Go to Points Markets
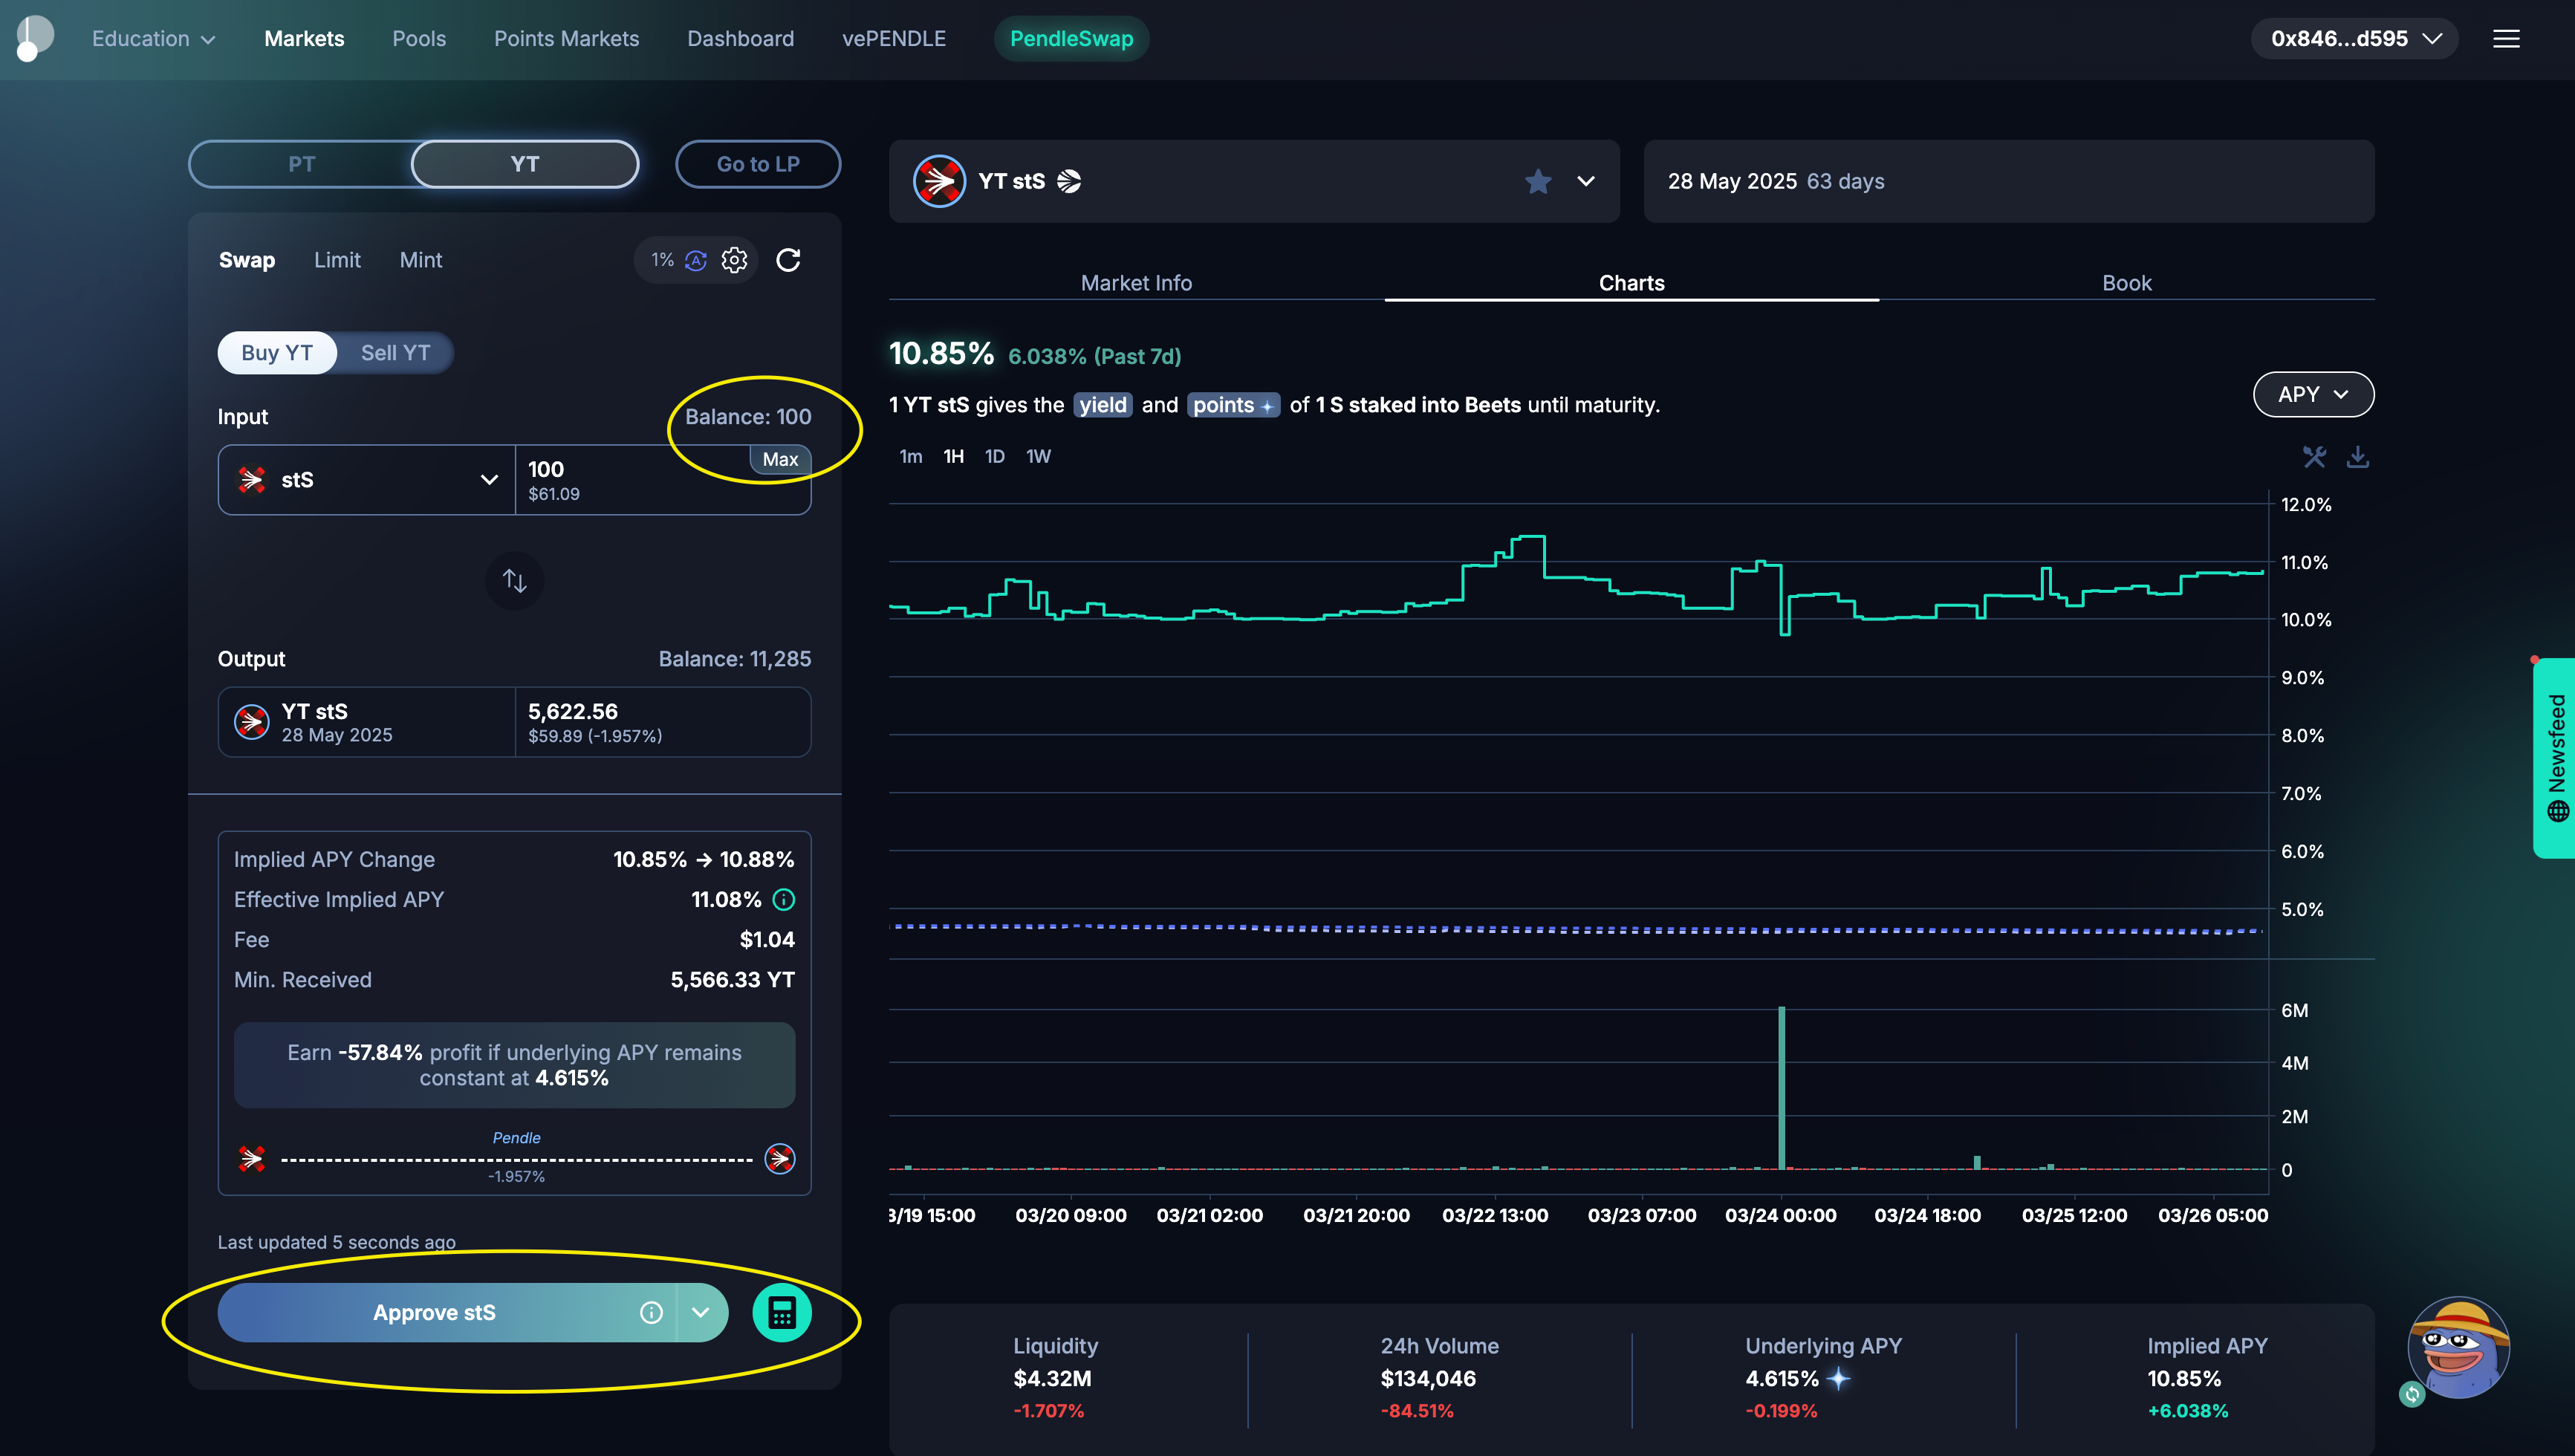This screenshot has width=2575, height=1456. click(x=566, y=39)
